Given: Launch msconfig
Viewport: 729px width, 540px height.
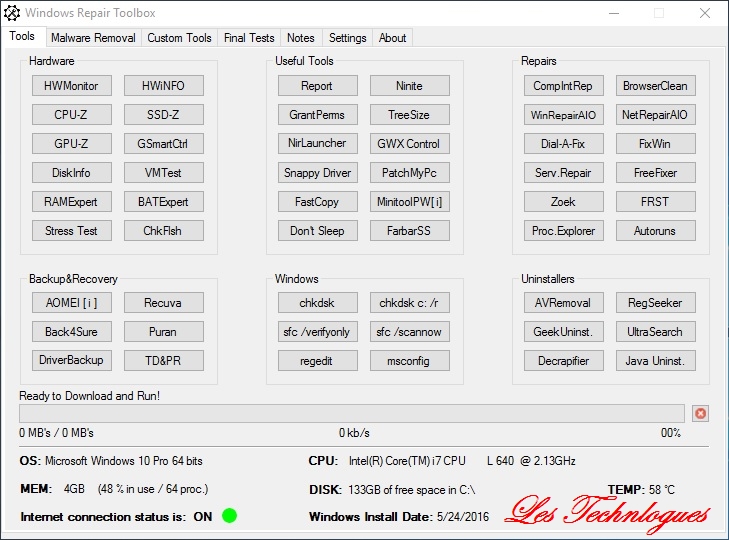Looking at the screenshot, I should click(410, 360).
